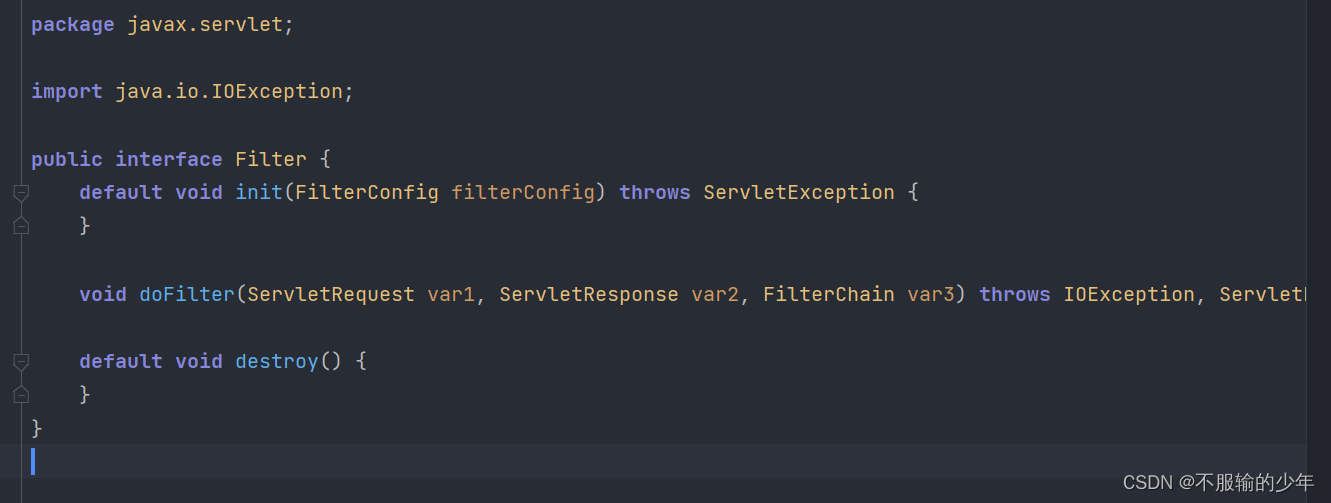Click the fold-end marker below destroy method
The height and width of the screenshot is (503, 1331).
(x=21, y=395)
